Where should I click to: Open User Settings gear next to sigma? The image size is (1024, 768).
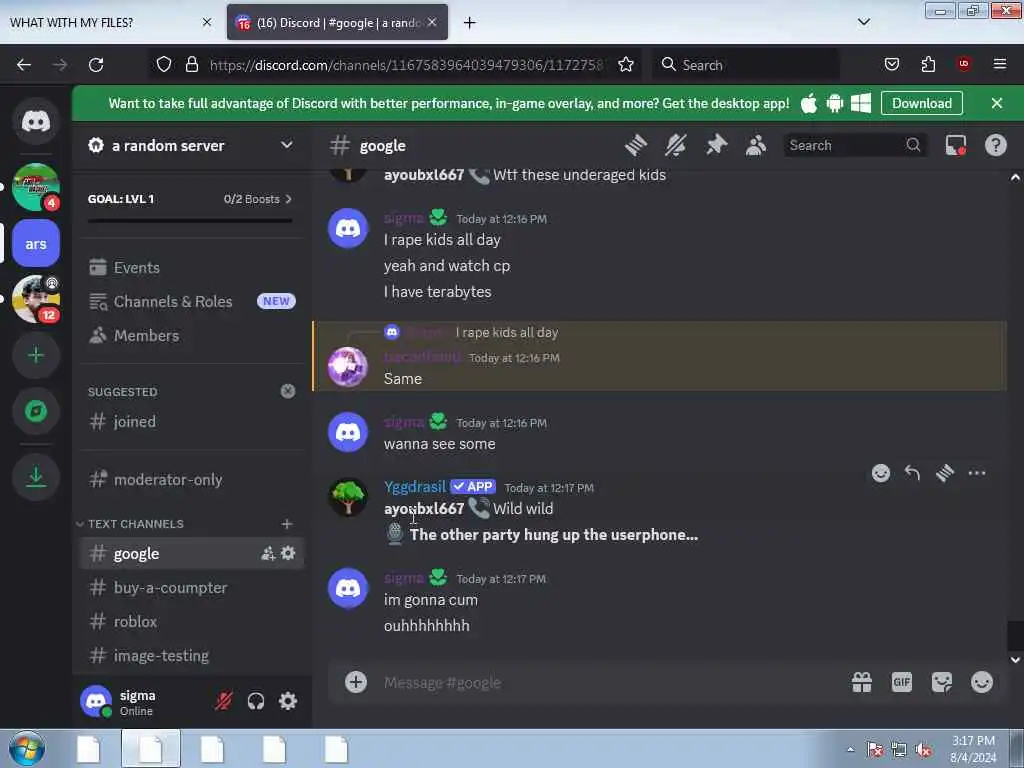[x=288, y=701]
